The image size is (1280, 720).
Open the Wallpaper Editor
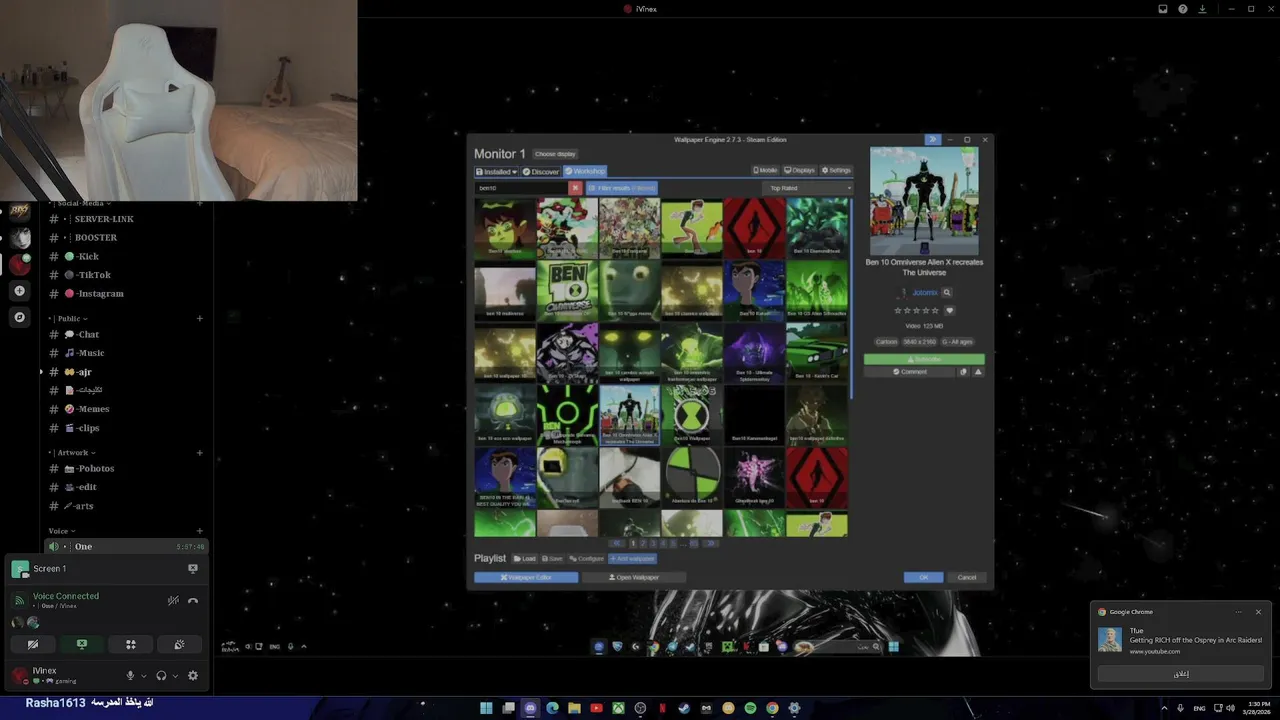(x=526, y=577)
